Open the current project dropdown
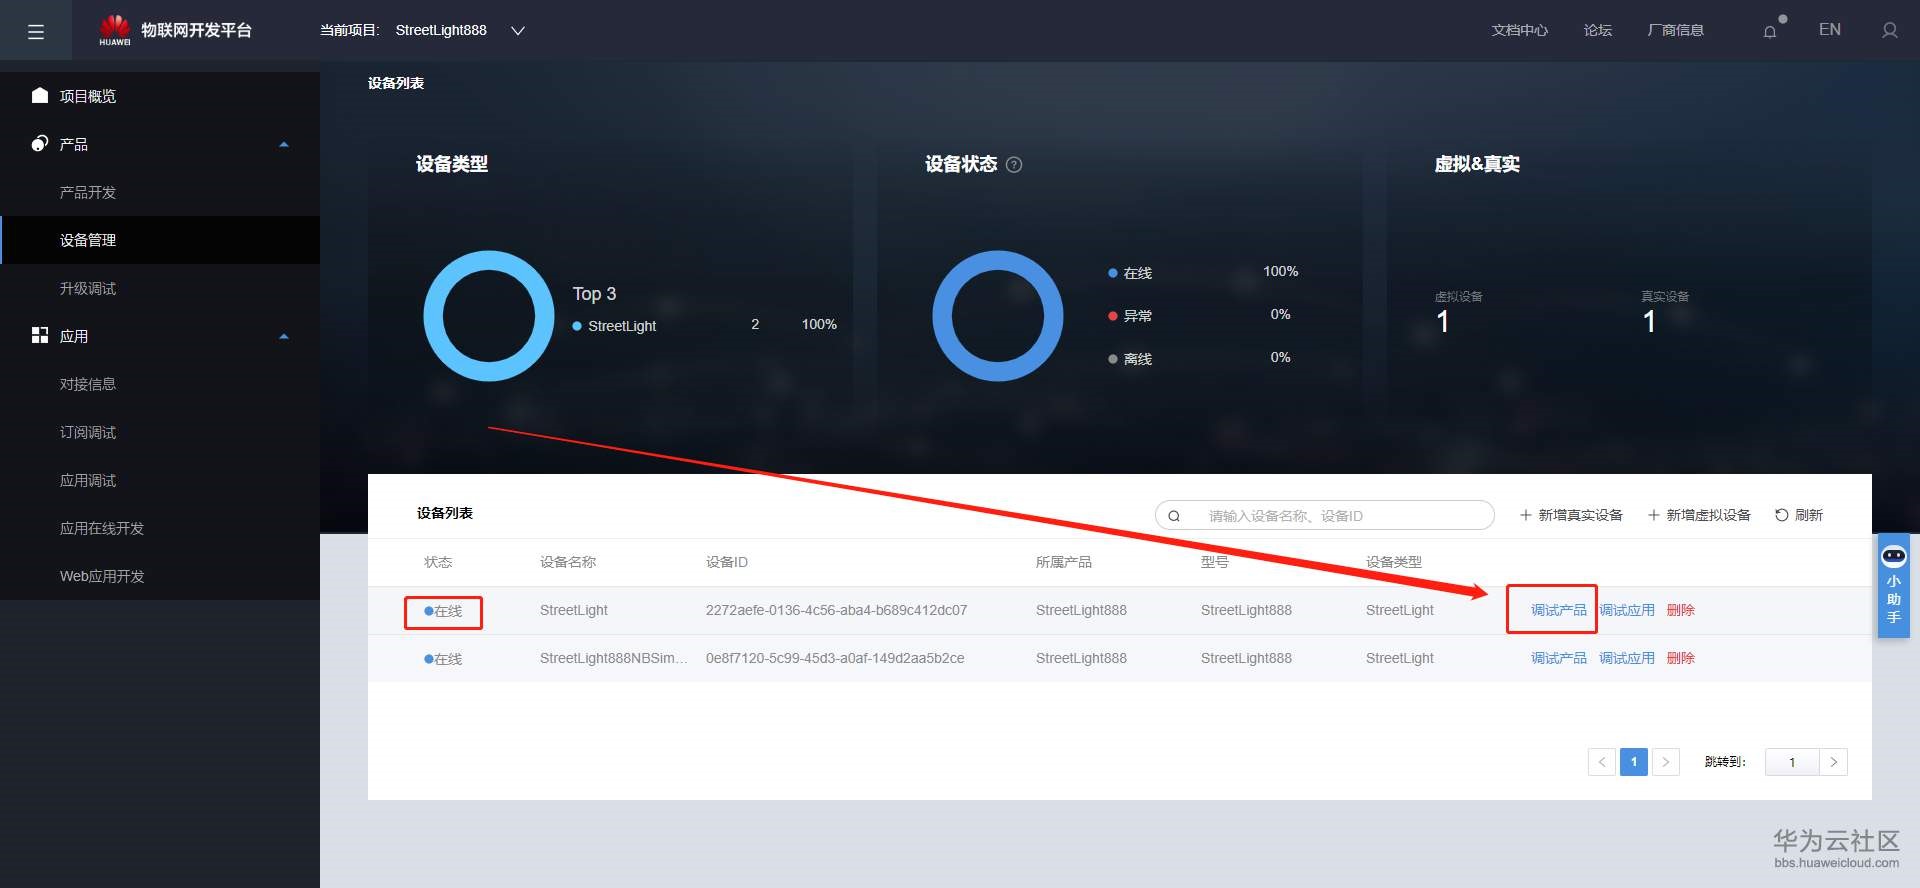 click(518, 31)
